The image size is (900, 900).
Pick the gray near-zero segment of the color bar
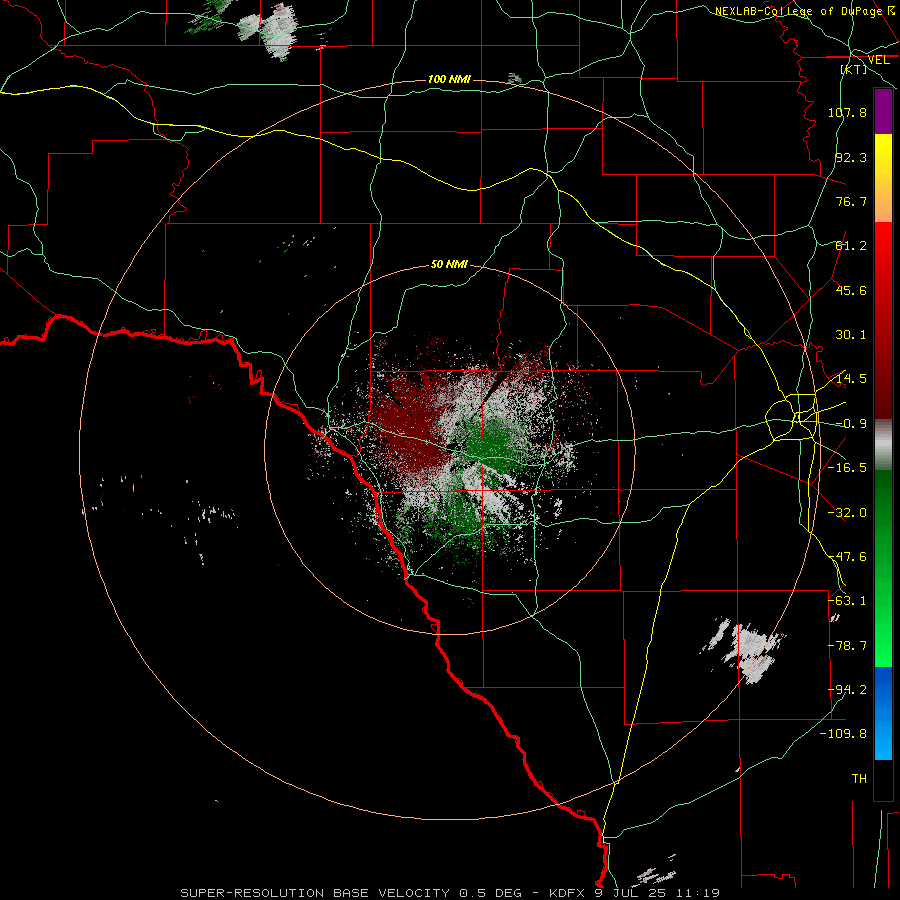[x=883, y=444]
